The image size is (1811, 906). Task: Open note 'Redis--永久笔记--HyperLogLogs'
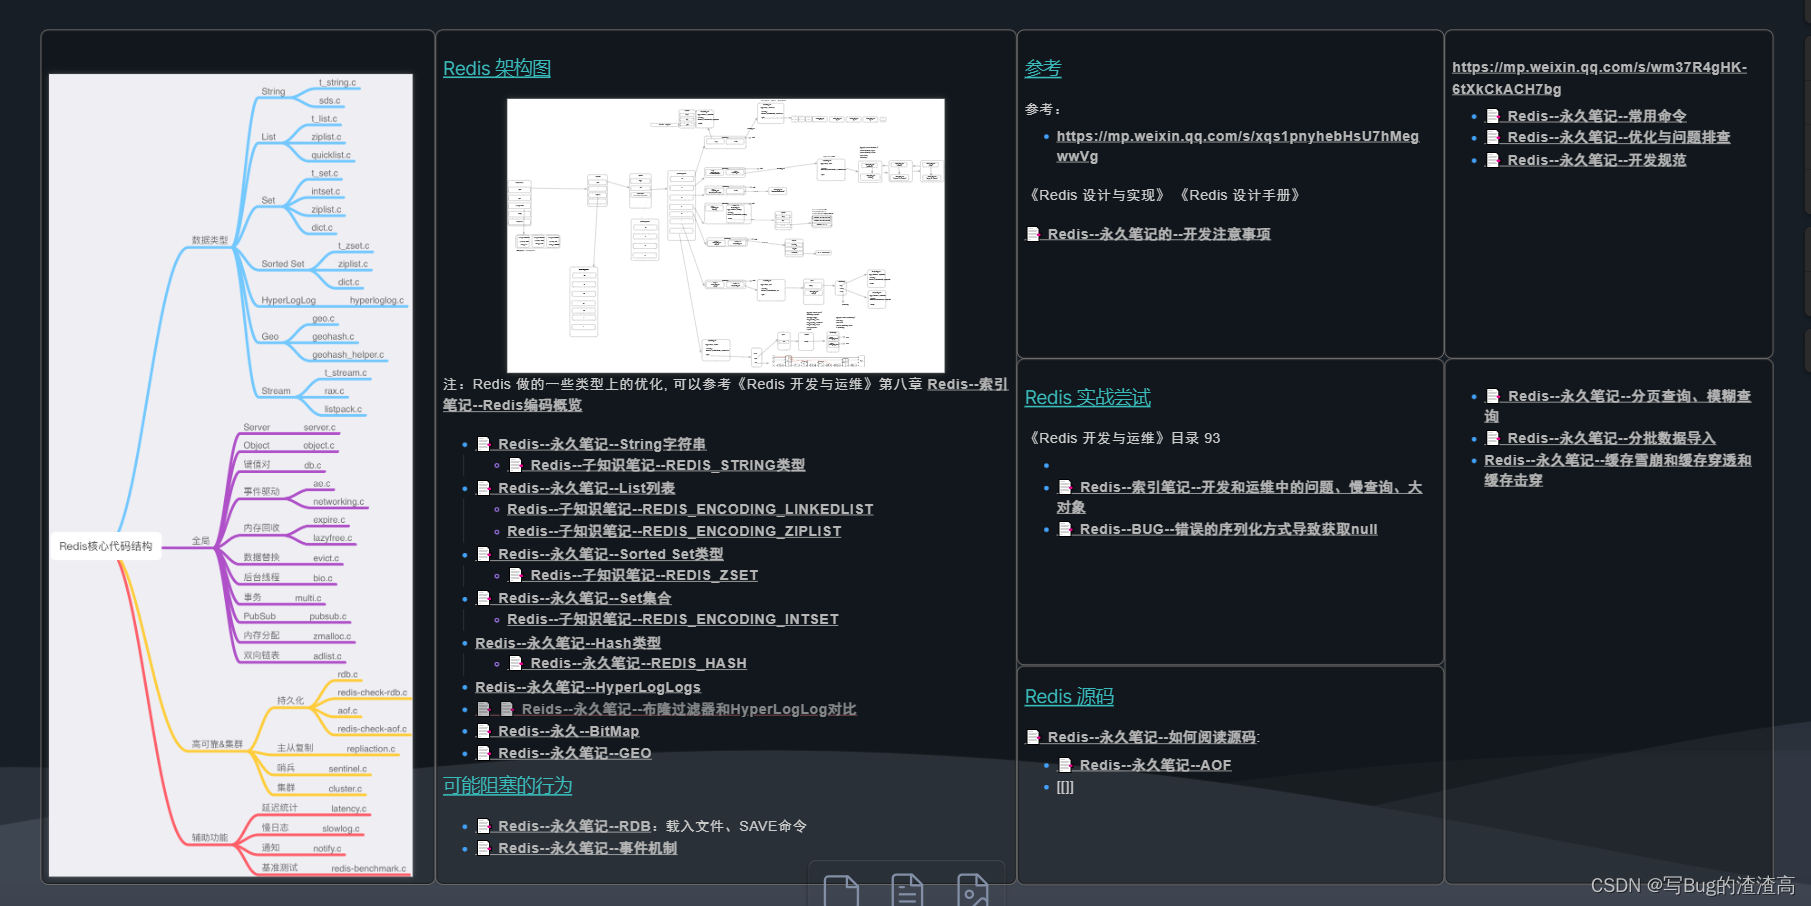[588, 687]
